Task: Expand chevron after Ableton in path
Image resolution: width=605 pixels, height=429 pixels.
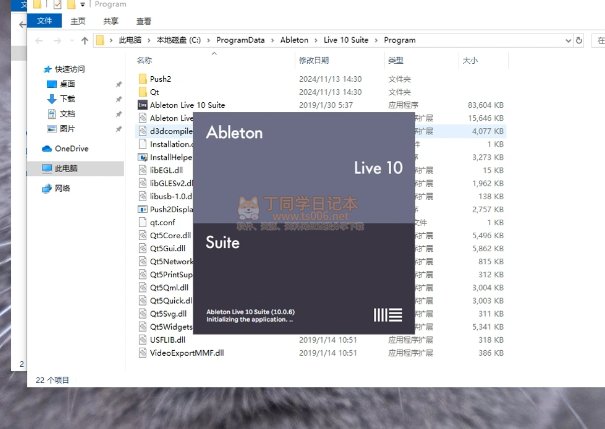Action: tap(316, 41)
